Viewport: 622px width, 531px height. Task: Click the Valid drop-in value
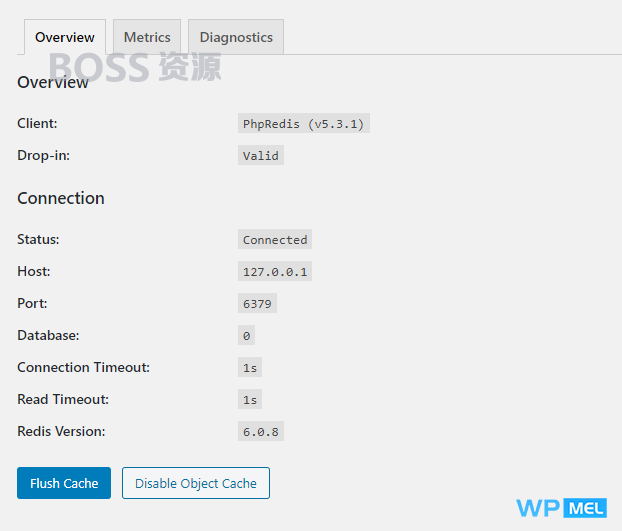[x=261, y=155]
